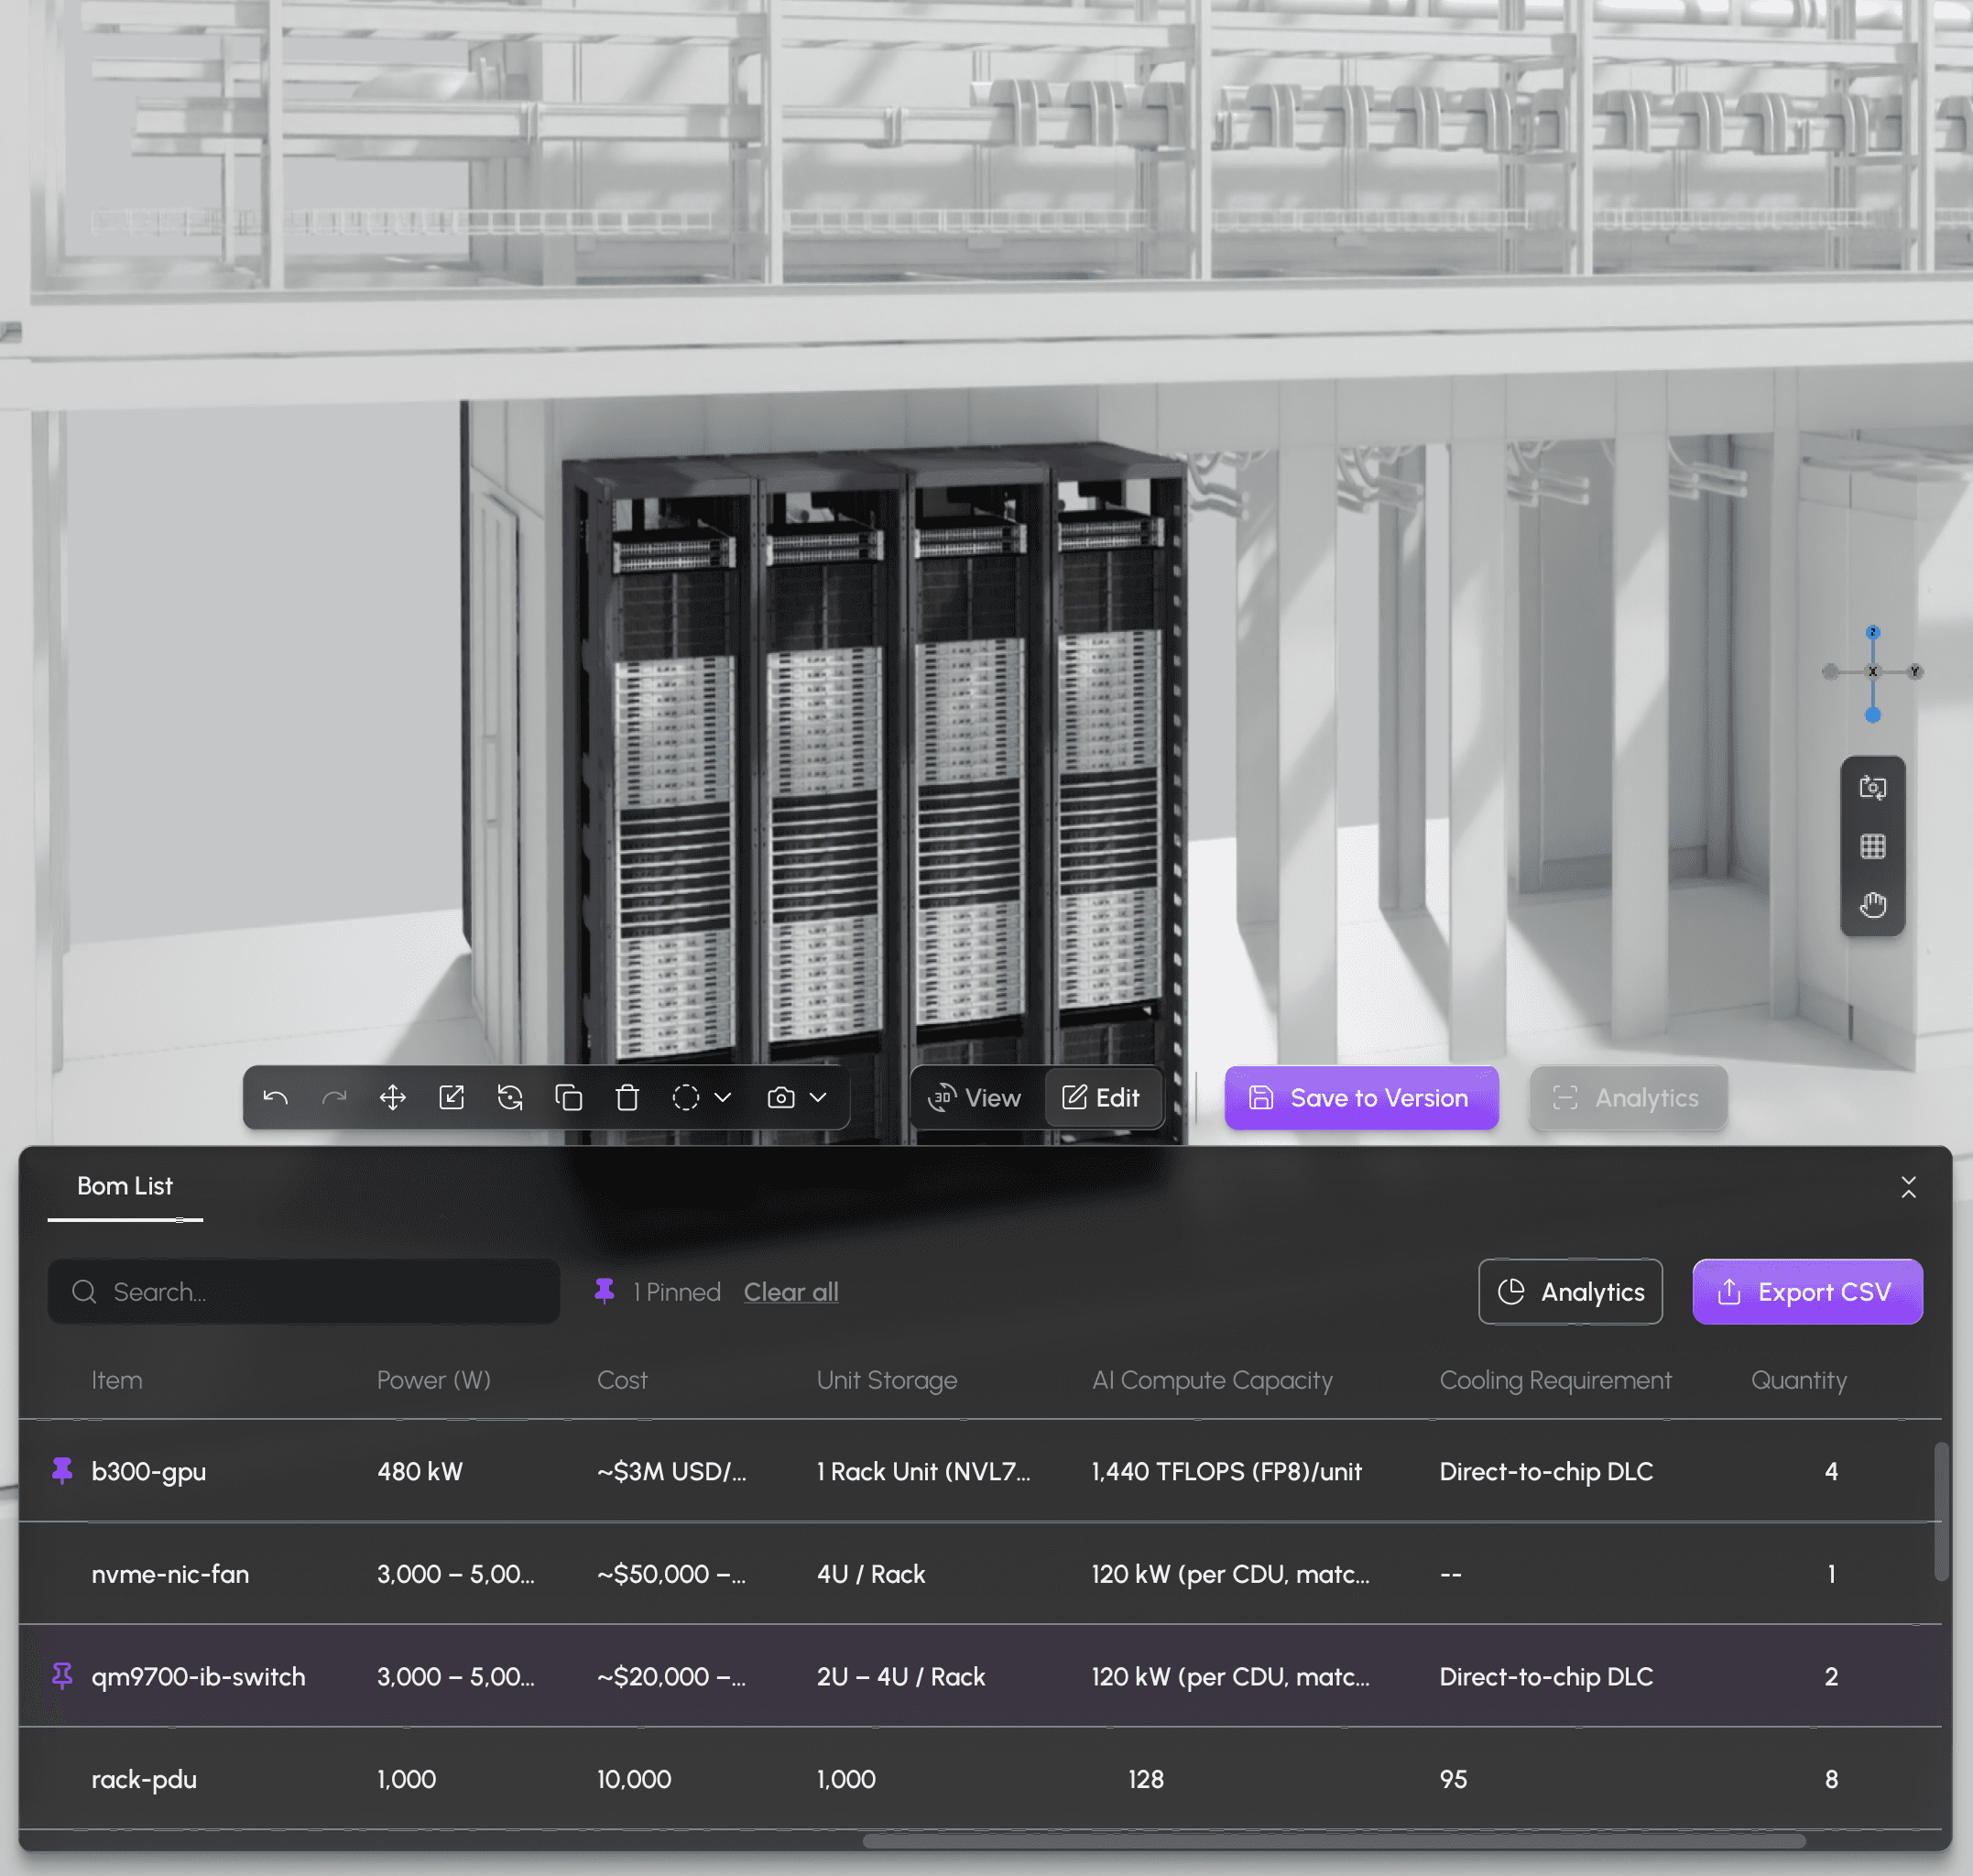Click the redo arrow icon
The width and height of the screenshot is (1973, 1876).
[334, 1098]
